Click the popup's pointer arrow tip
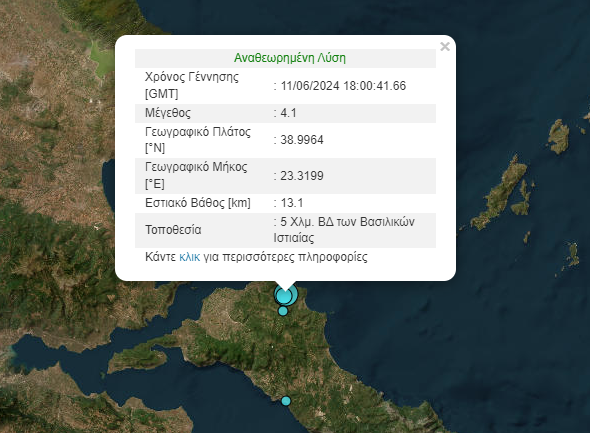Screen dimensions: 590x433 285,290
